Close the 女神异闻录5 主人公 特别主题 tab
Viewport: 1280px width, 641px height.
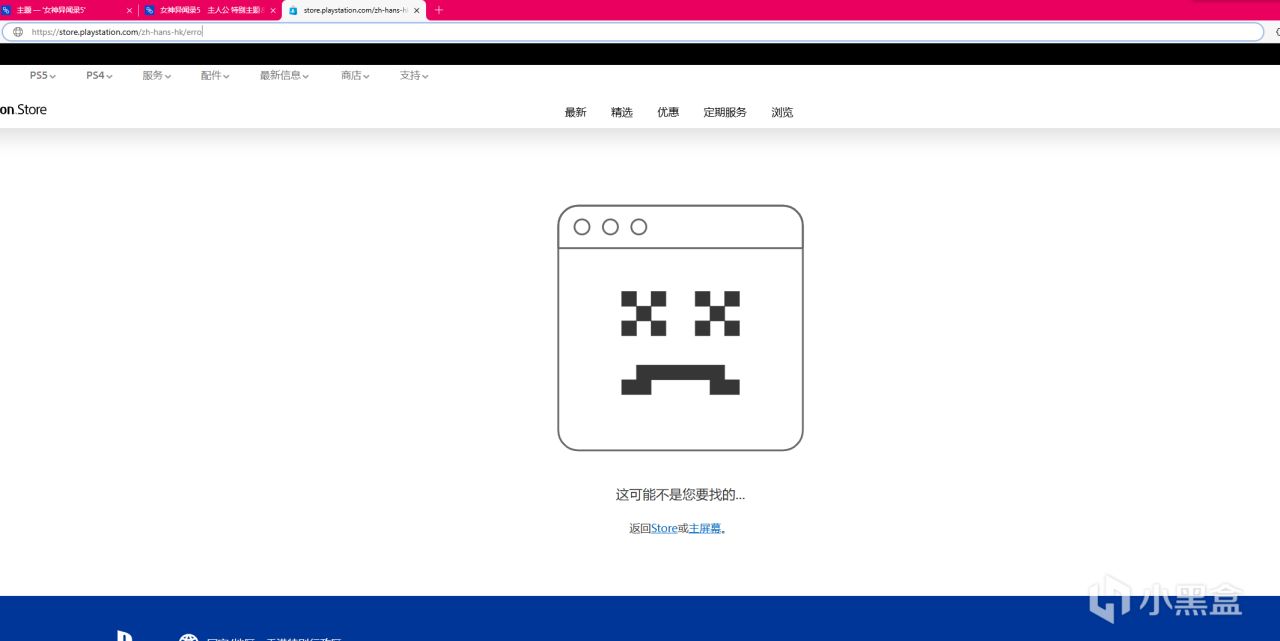point(273,10)
